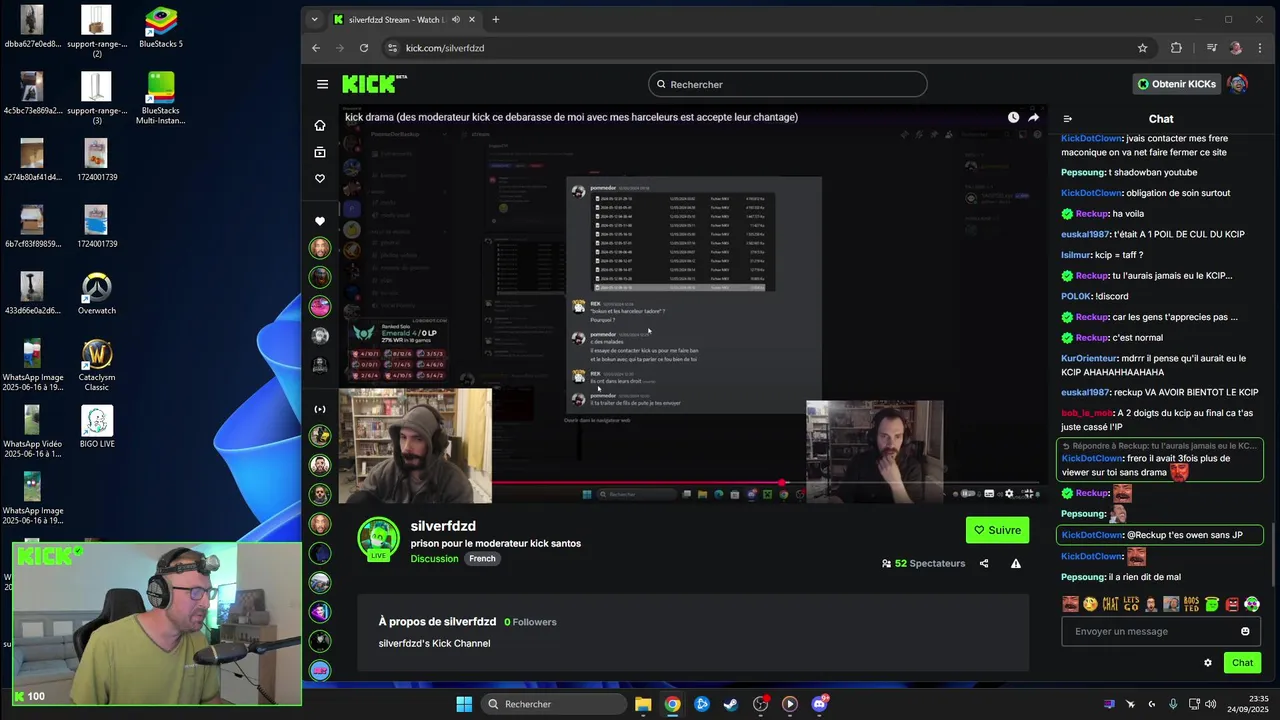Insert the green headphones emote
The image size is (1280, 720).
coord(1252,604)
